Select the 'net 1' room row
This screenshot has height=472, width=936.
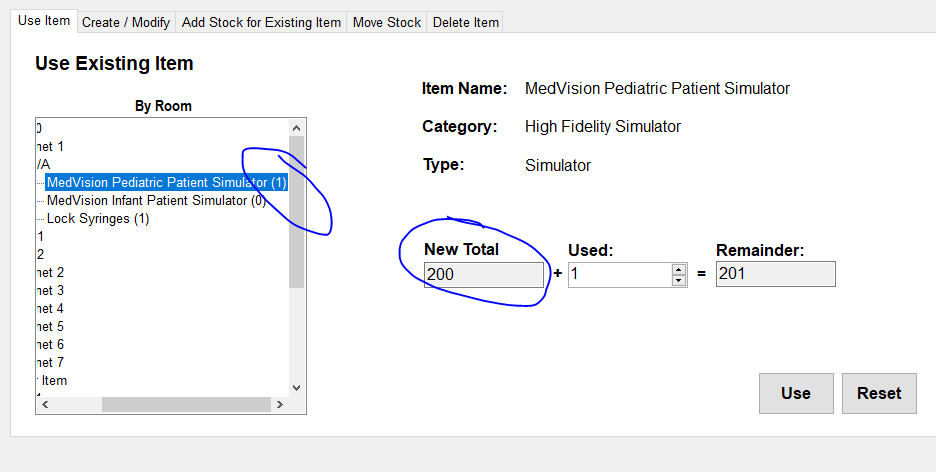(x=50, y=146)
